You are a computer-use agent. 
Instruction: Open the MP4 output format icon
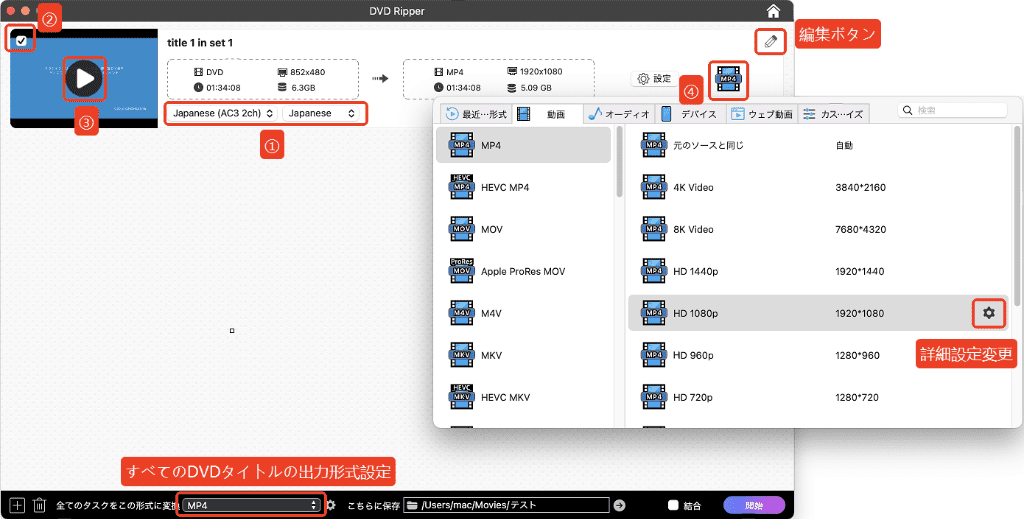click(728, 79)
